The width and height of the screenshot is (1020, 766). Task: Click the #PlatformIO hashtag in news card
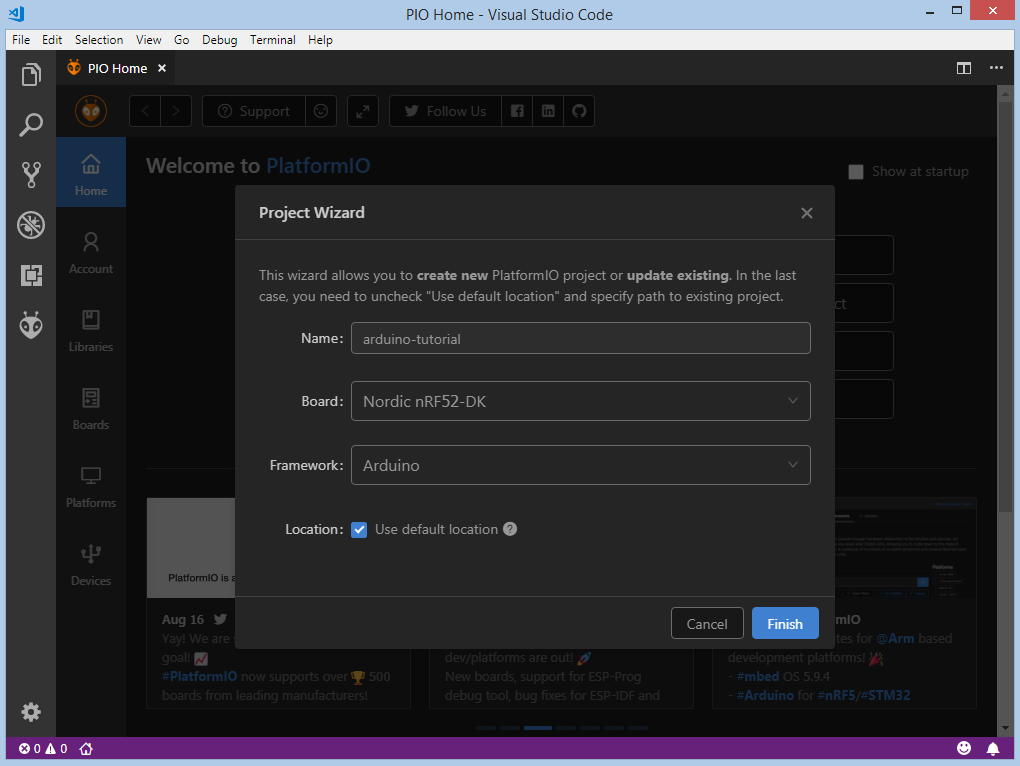tap(199, 676)
